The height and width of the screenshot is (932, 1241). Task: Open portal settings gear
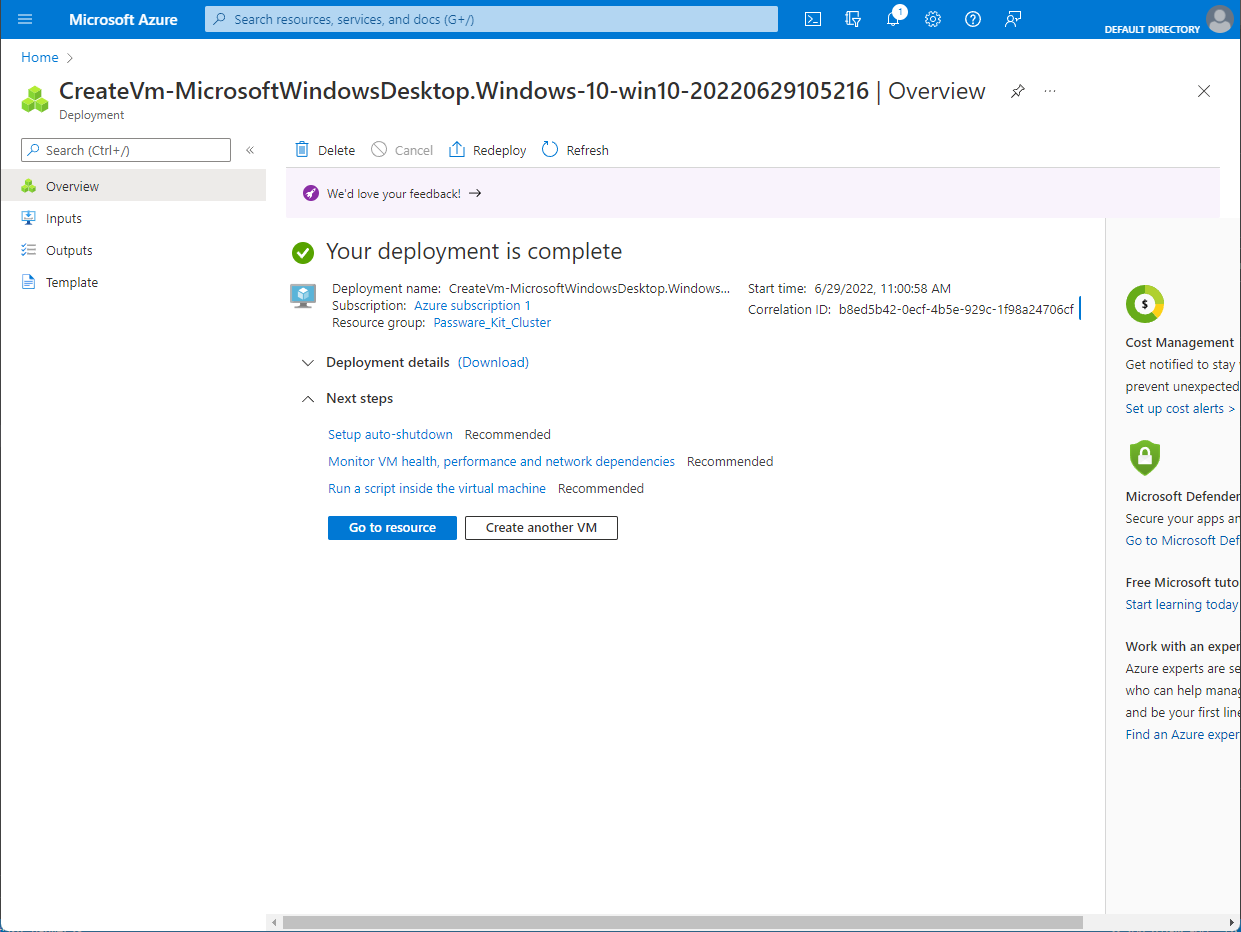pyautogui.click(x=933, y=19)
